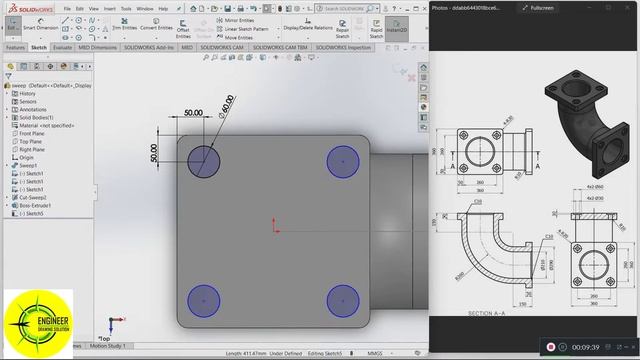Expand the Annotations tree node
Viewport: 640px width, 360px height.
tap(7, 109)
